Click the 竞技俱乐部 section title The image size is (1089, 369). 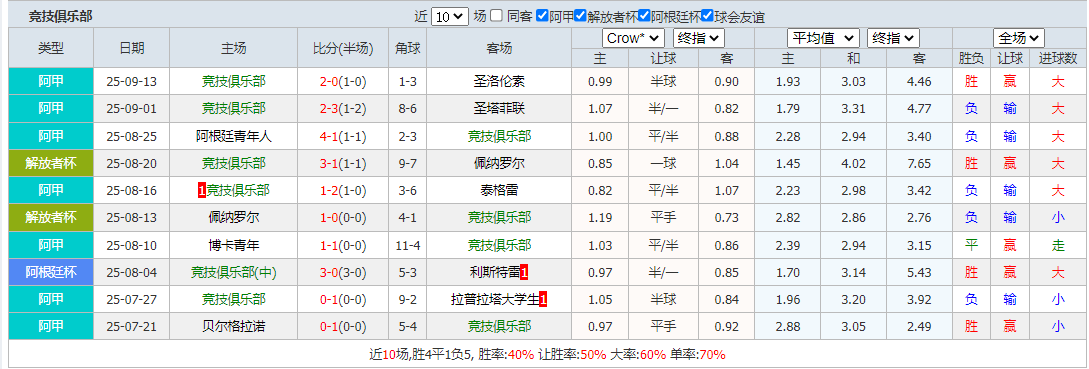pyautogui.click(x=60, y=17)
